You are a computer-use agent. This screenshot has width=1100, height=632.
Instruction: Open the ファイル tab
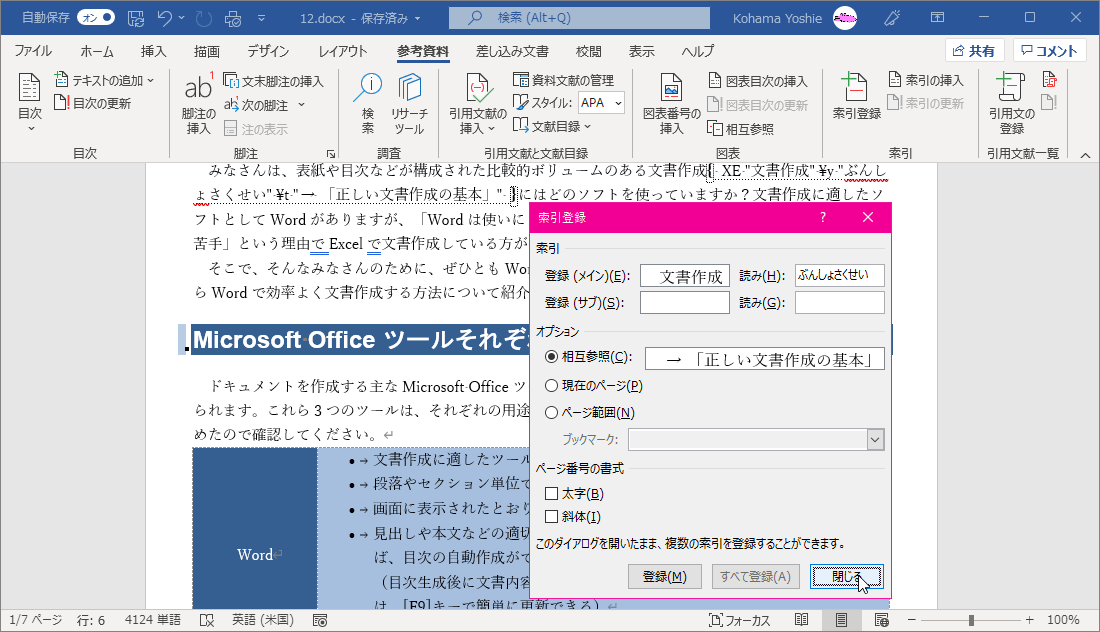33,51
